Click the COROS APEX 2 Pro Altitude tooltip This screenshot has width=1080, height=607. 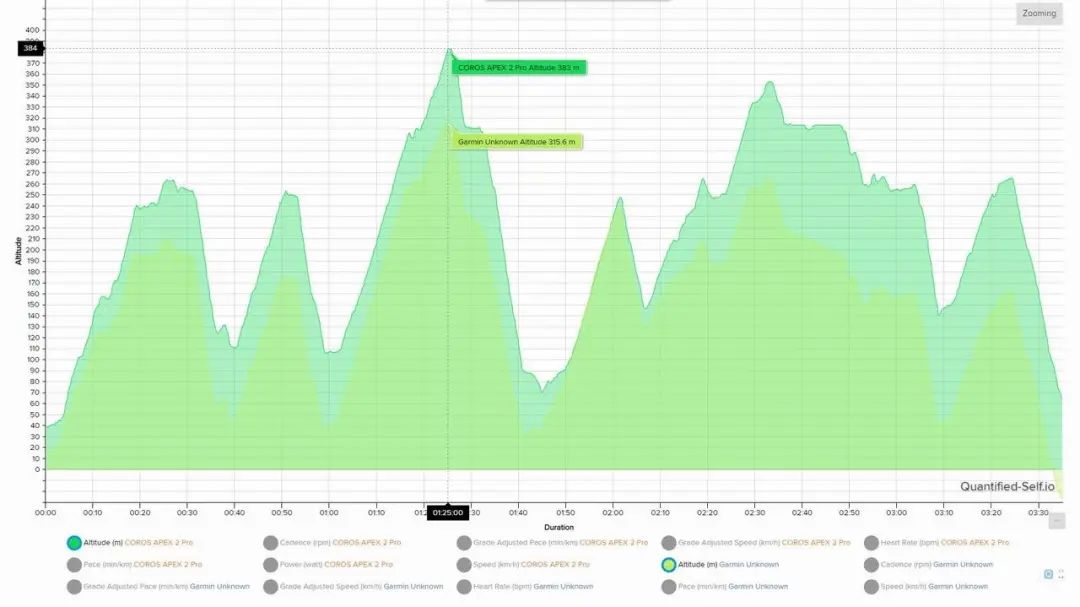click(518, 68)
